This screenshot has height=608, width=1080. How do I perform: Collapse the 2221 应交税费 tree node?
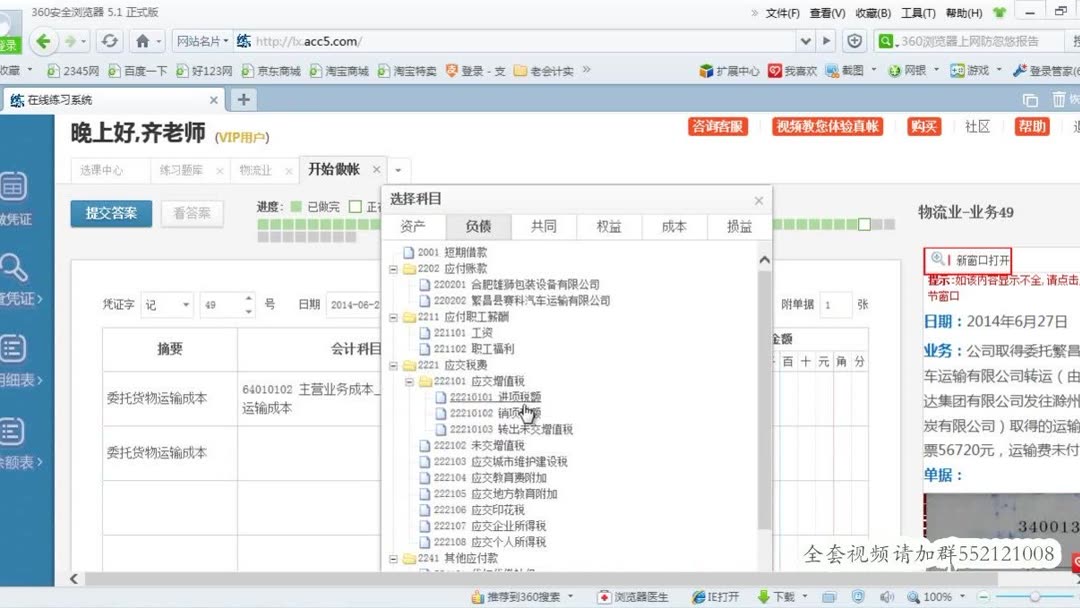[x=392, y=364]
